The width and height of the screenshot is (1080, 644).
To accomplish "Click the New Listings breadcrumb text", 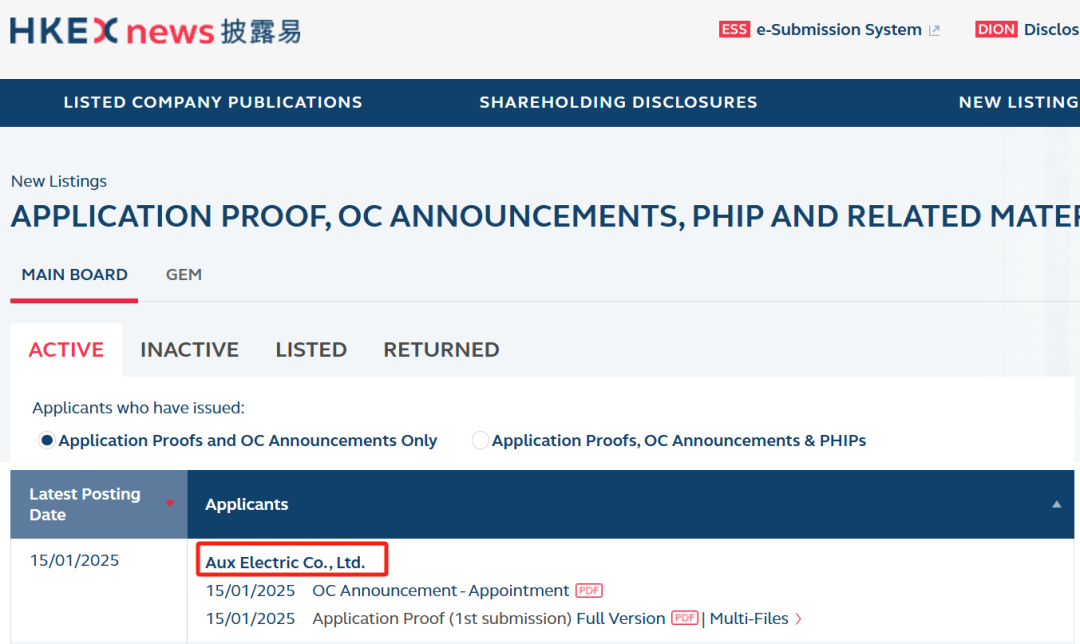I will point(59,181).
